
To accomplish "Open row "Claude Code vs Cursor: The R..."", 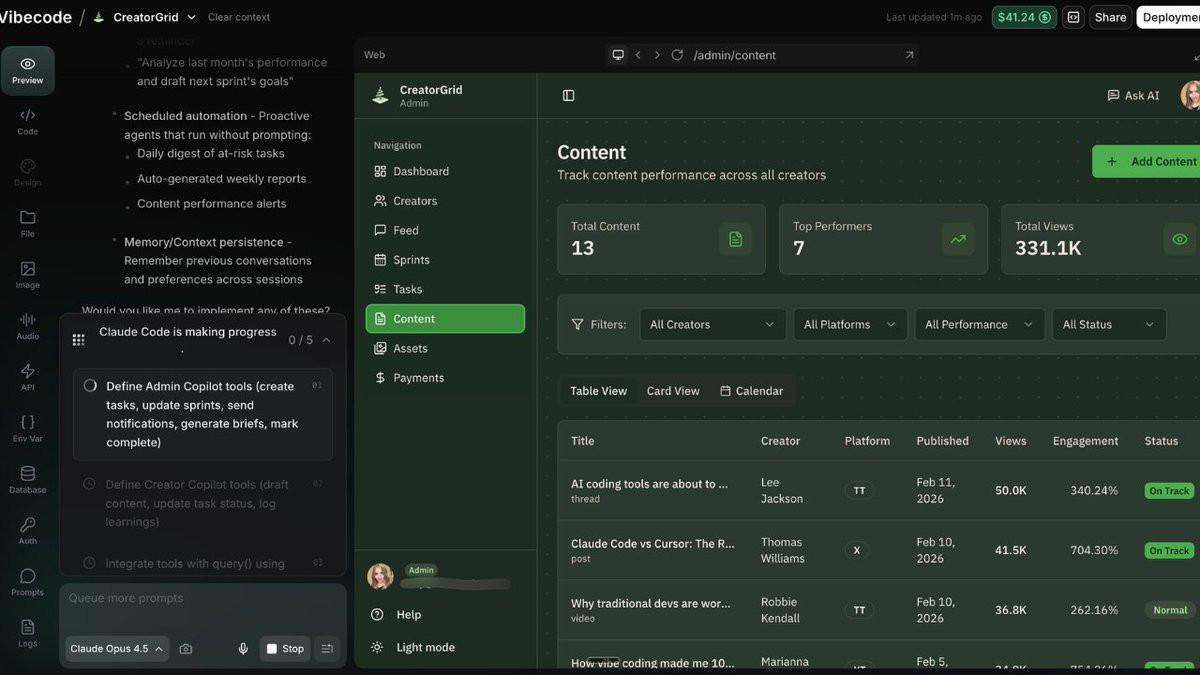I will [x=879, y=550].
